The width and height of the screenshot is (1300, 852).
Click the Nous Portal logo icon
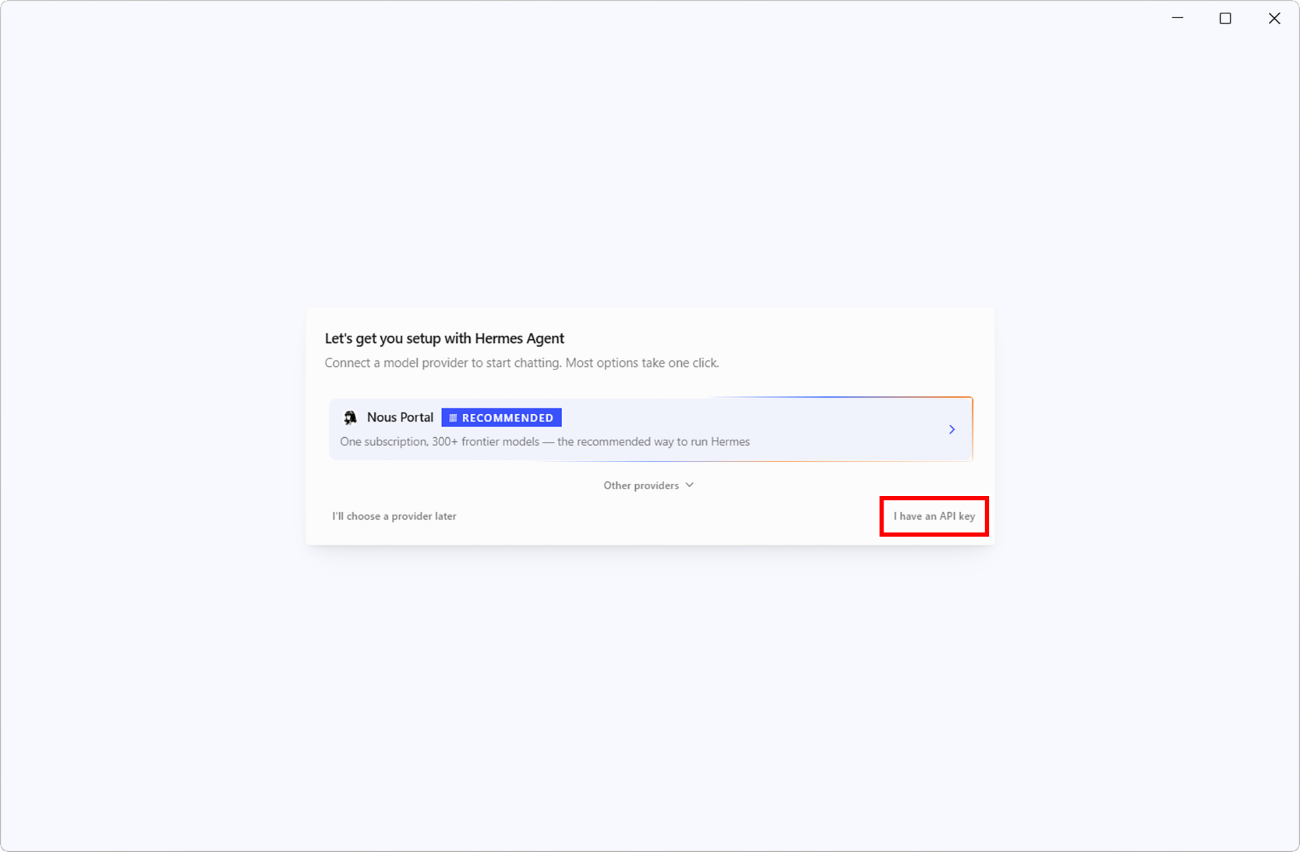pyautogui.click(x=350, y=418)
